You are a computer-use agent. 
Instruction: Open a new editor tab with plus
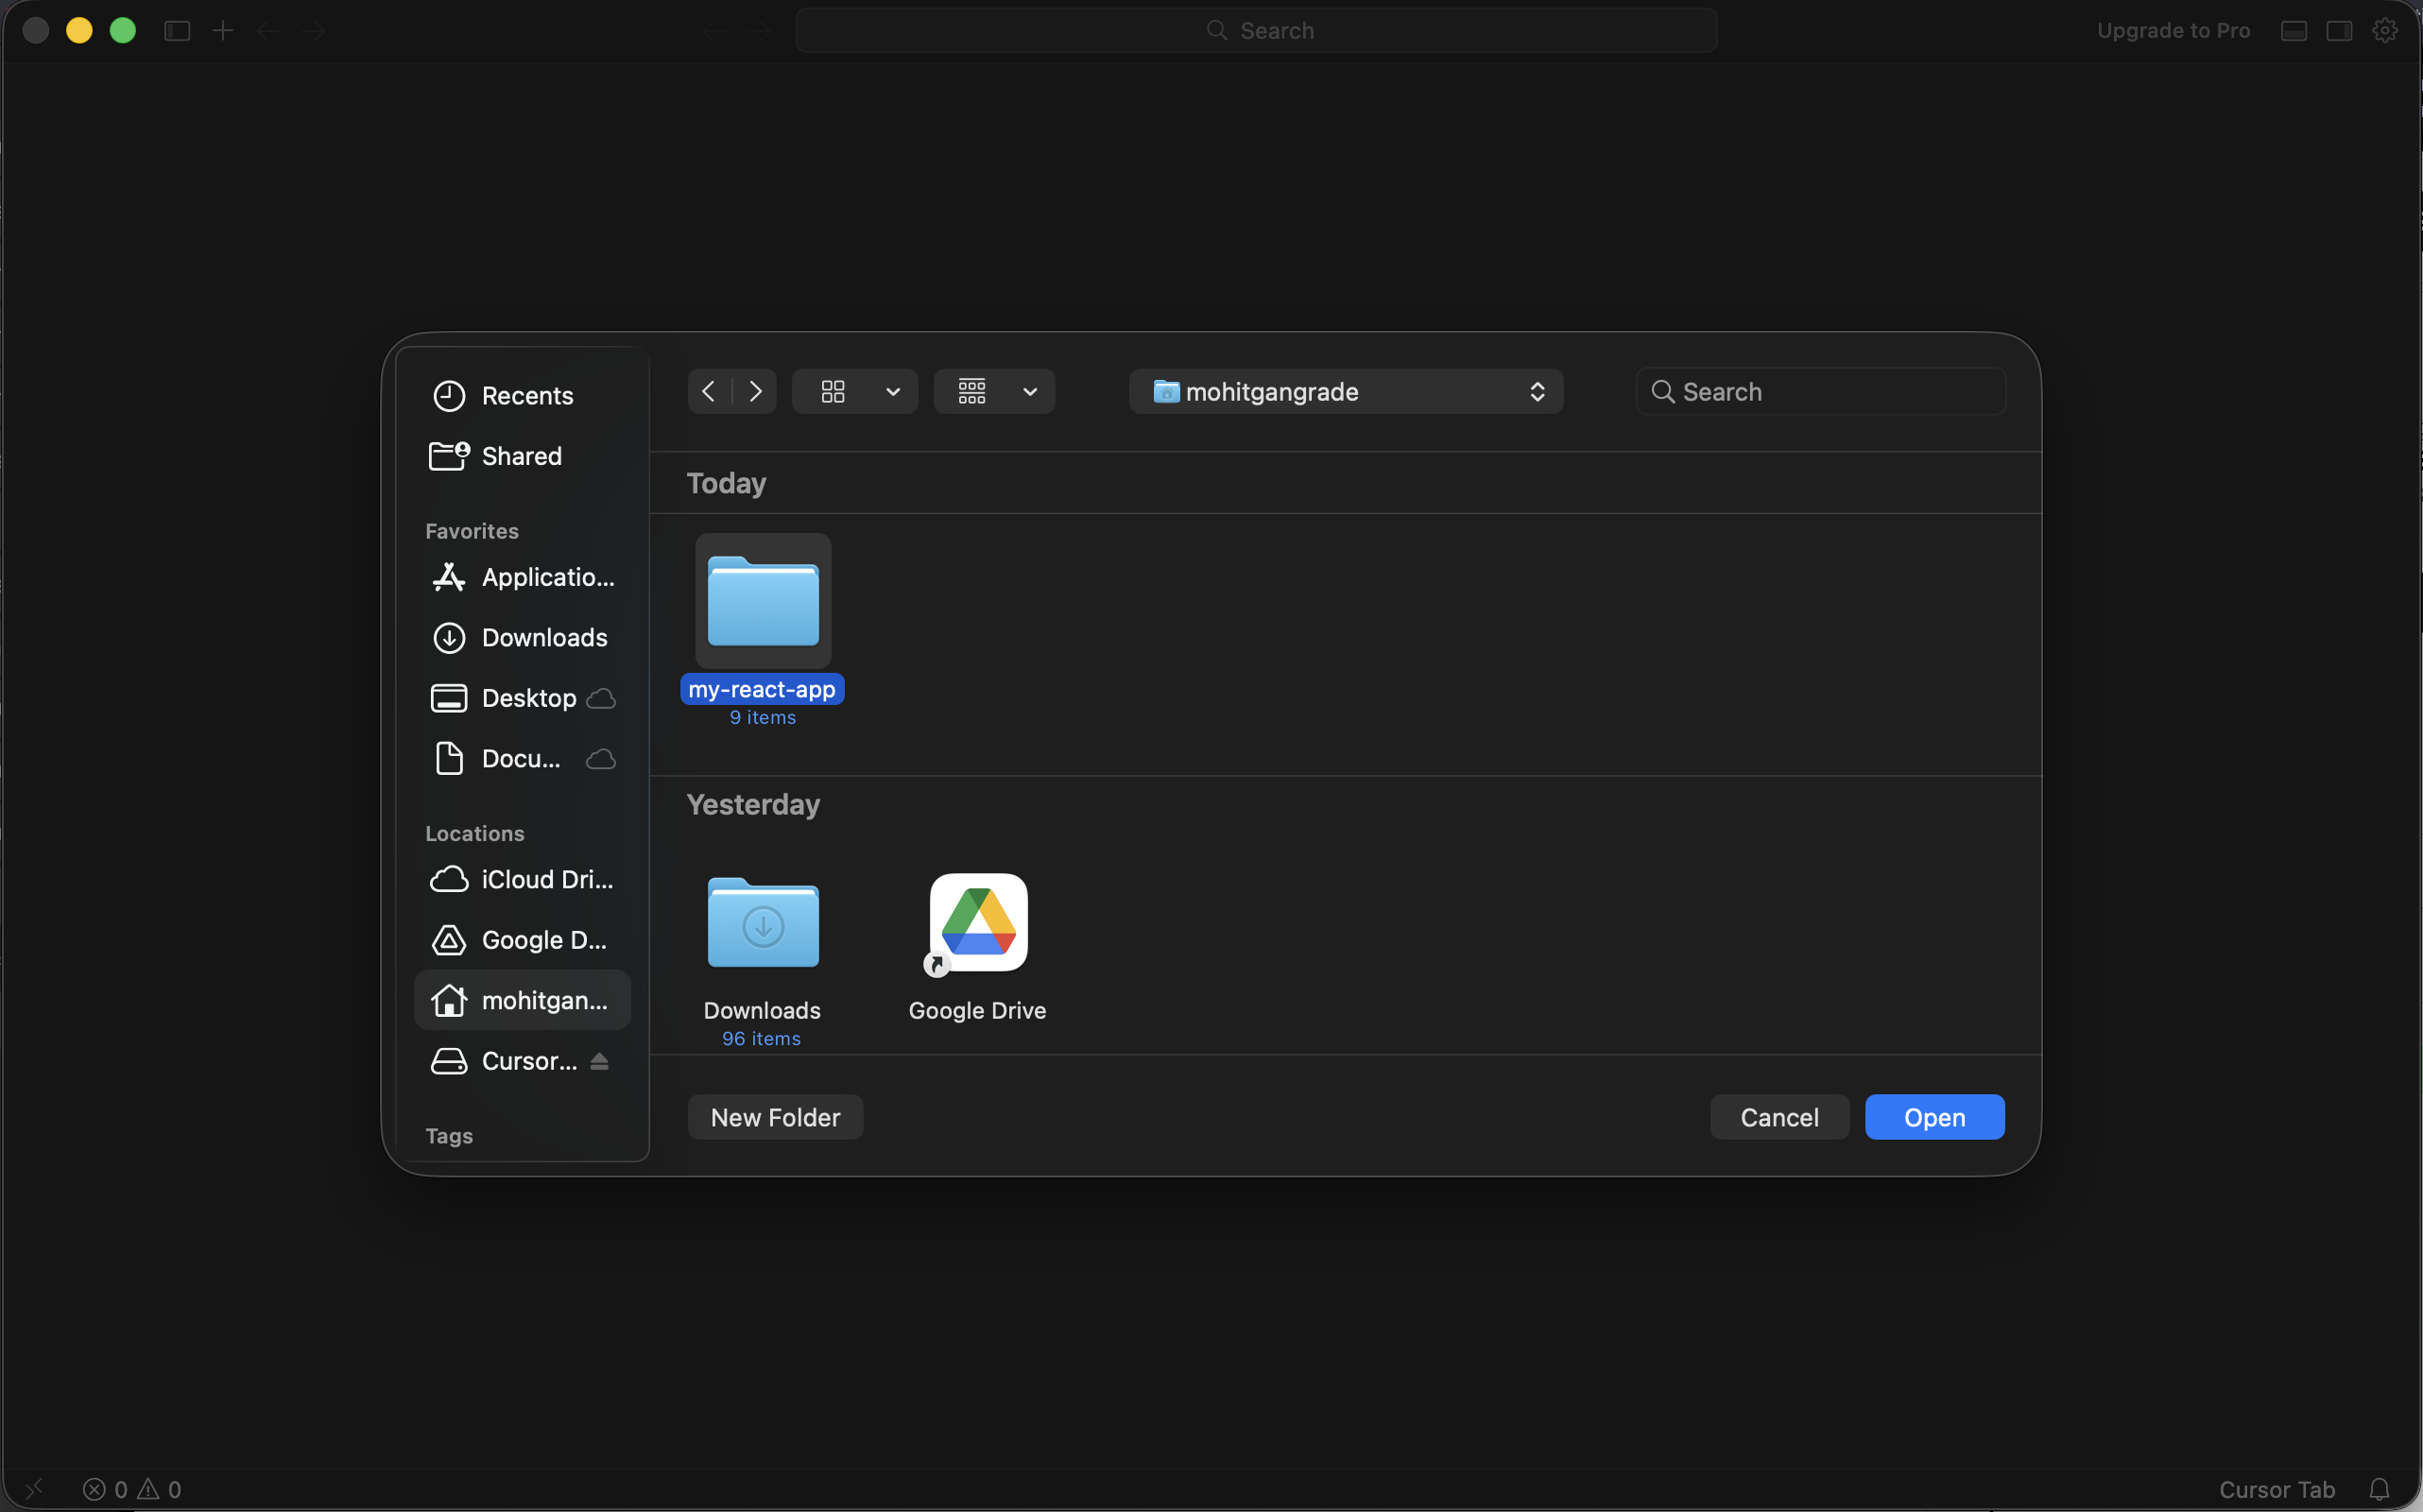tap(222, 30)
